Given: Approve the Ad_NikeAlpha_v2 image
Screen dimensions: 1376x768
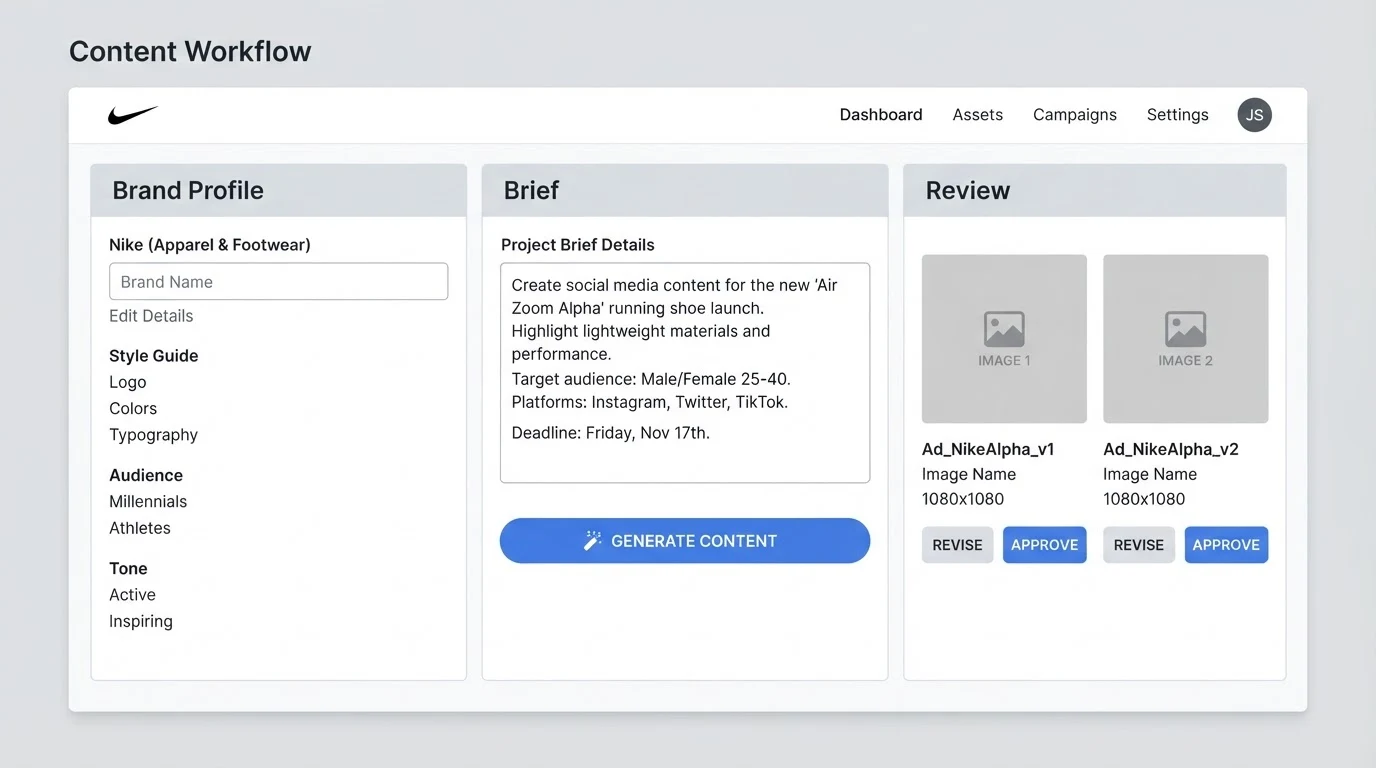Looking at the screenshot, I should 1226,545.
